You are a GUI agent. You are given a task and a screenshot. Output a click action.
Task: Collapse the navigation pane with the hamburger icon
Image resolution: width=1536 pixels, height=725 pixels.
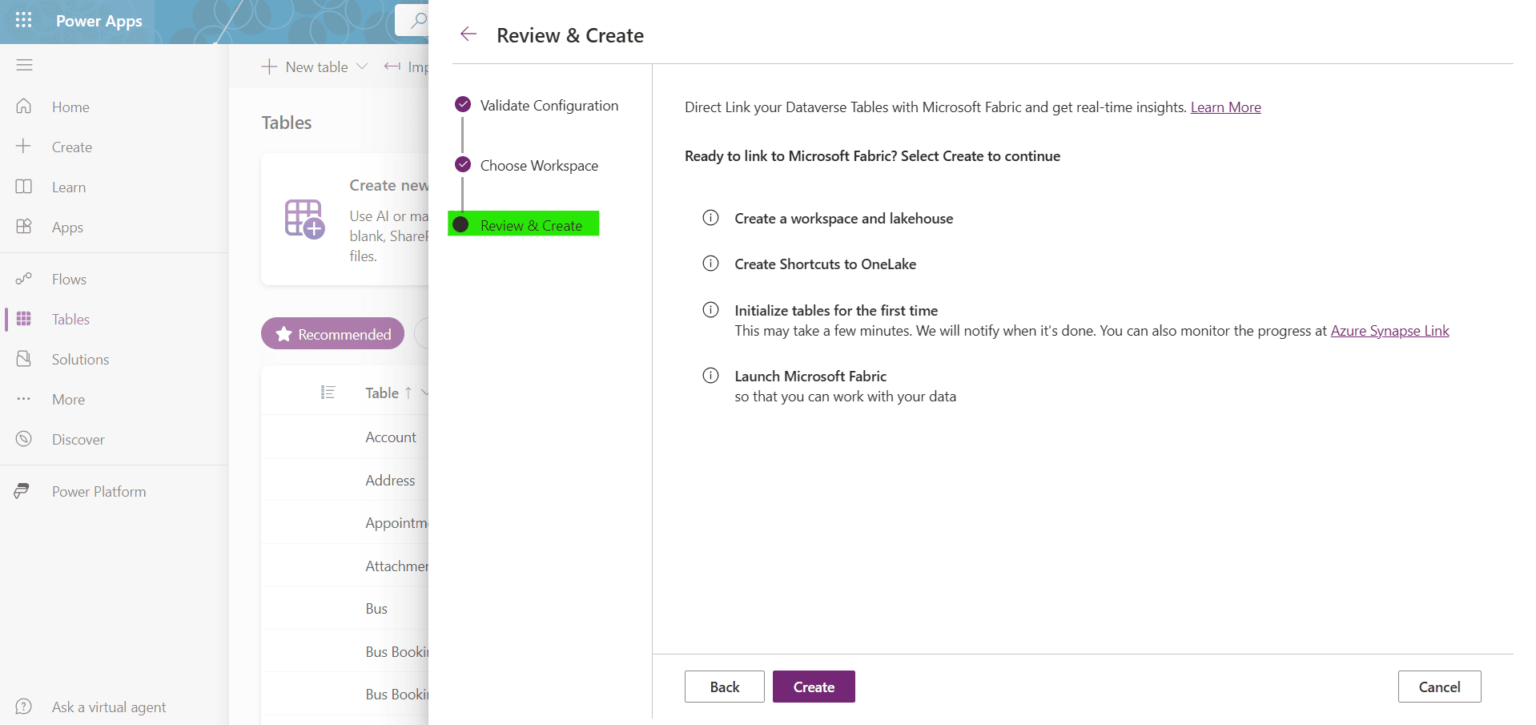click(24, 64)
